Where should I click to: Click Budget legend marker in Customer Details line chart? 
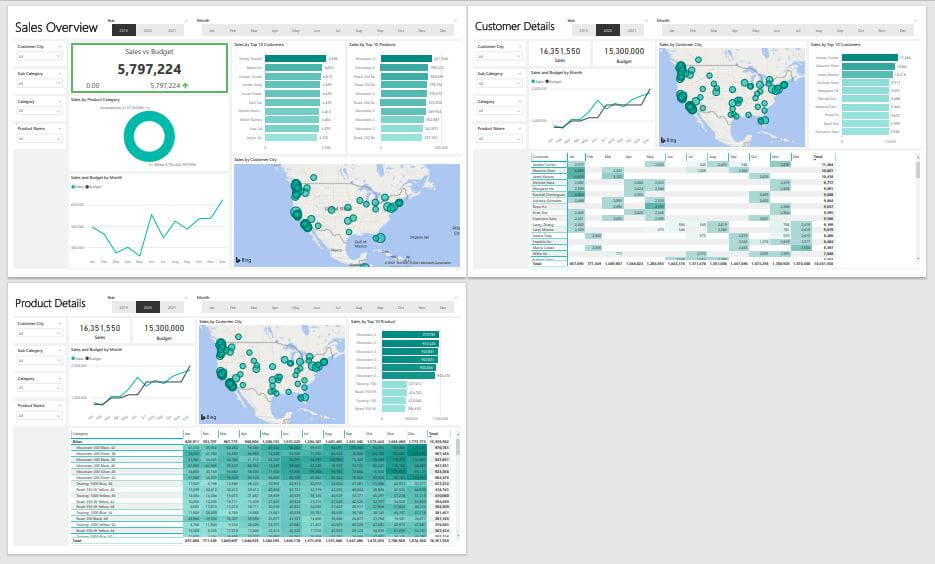[546, 81]
